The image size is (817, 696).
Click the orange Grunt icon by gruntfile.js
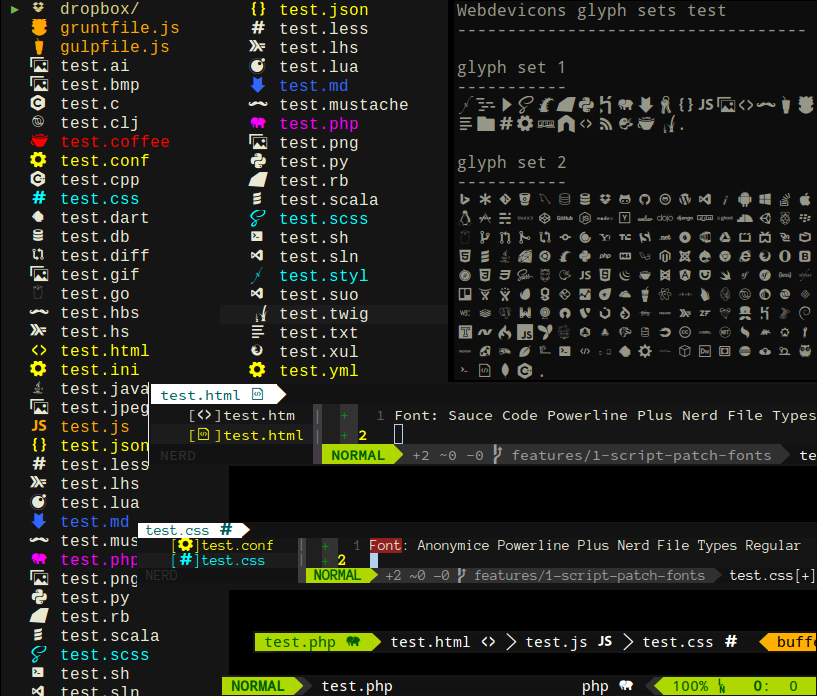pyautogui.click(x=39, y=27)
